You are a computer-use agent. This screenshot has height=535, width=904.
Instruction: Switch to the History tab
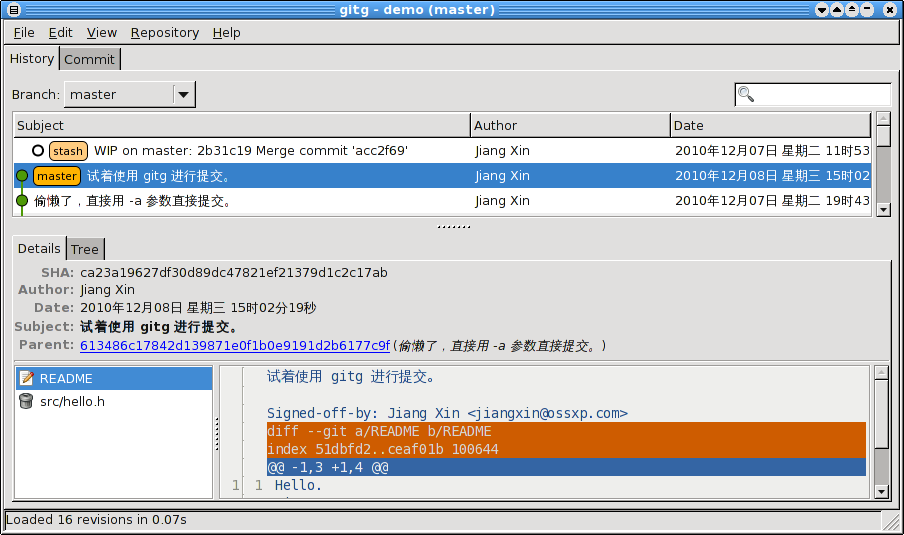pos(32,59)
